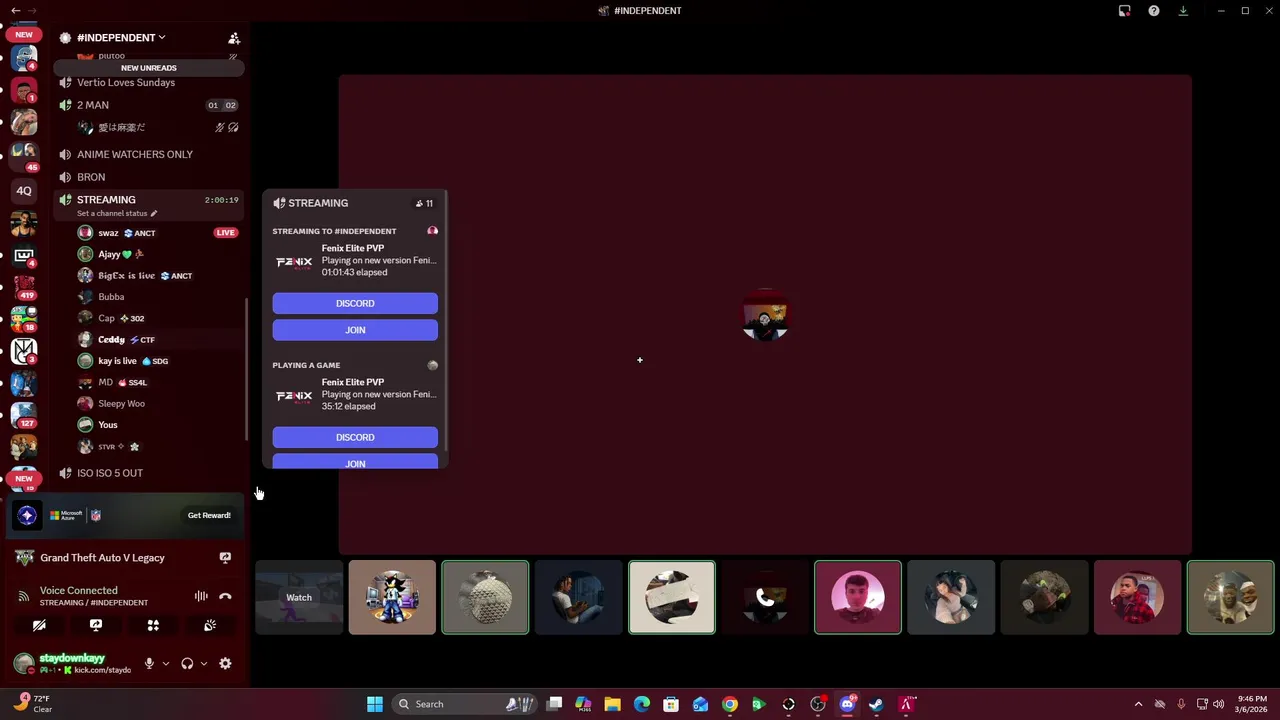Jump to NEW UNREADS bar
This screenshot has width=1280, height=720.
(x=149, y=68)
